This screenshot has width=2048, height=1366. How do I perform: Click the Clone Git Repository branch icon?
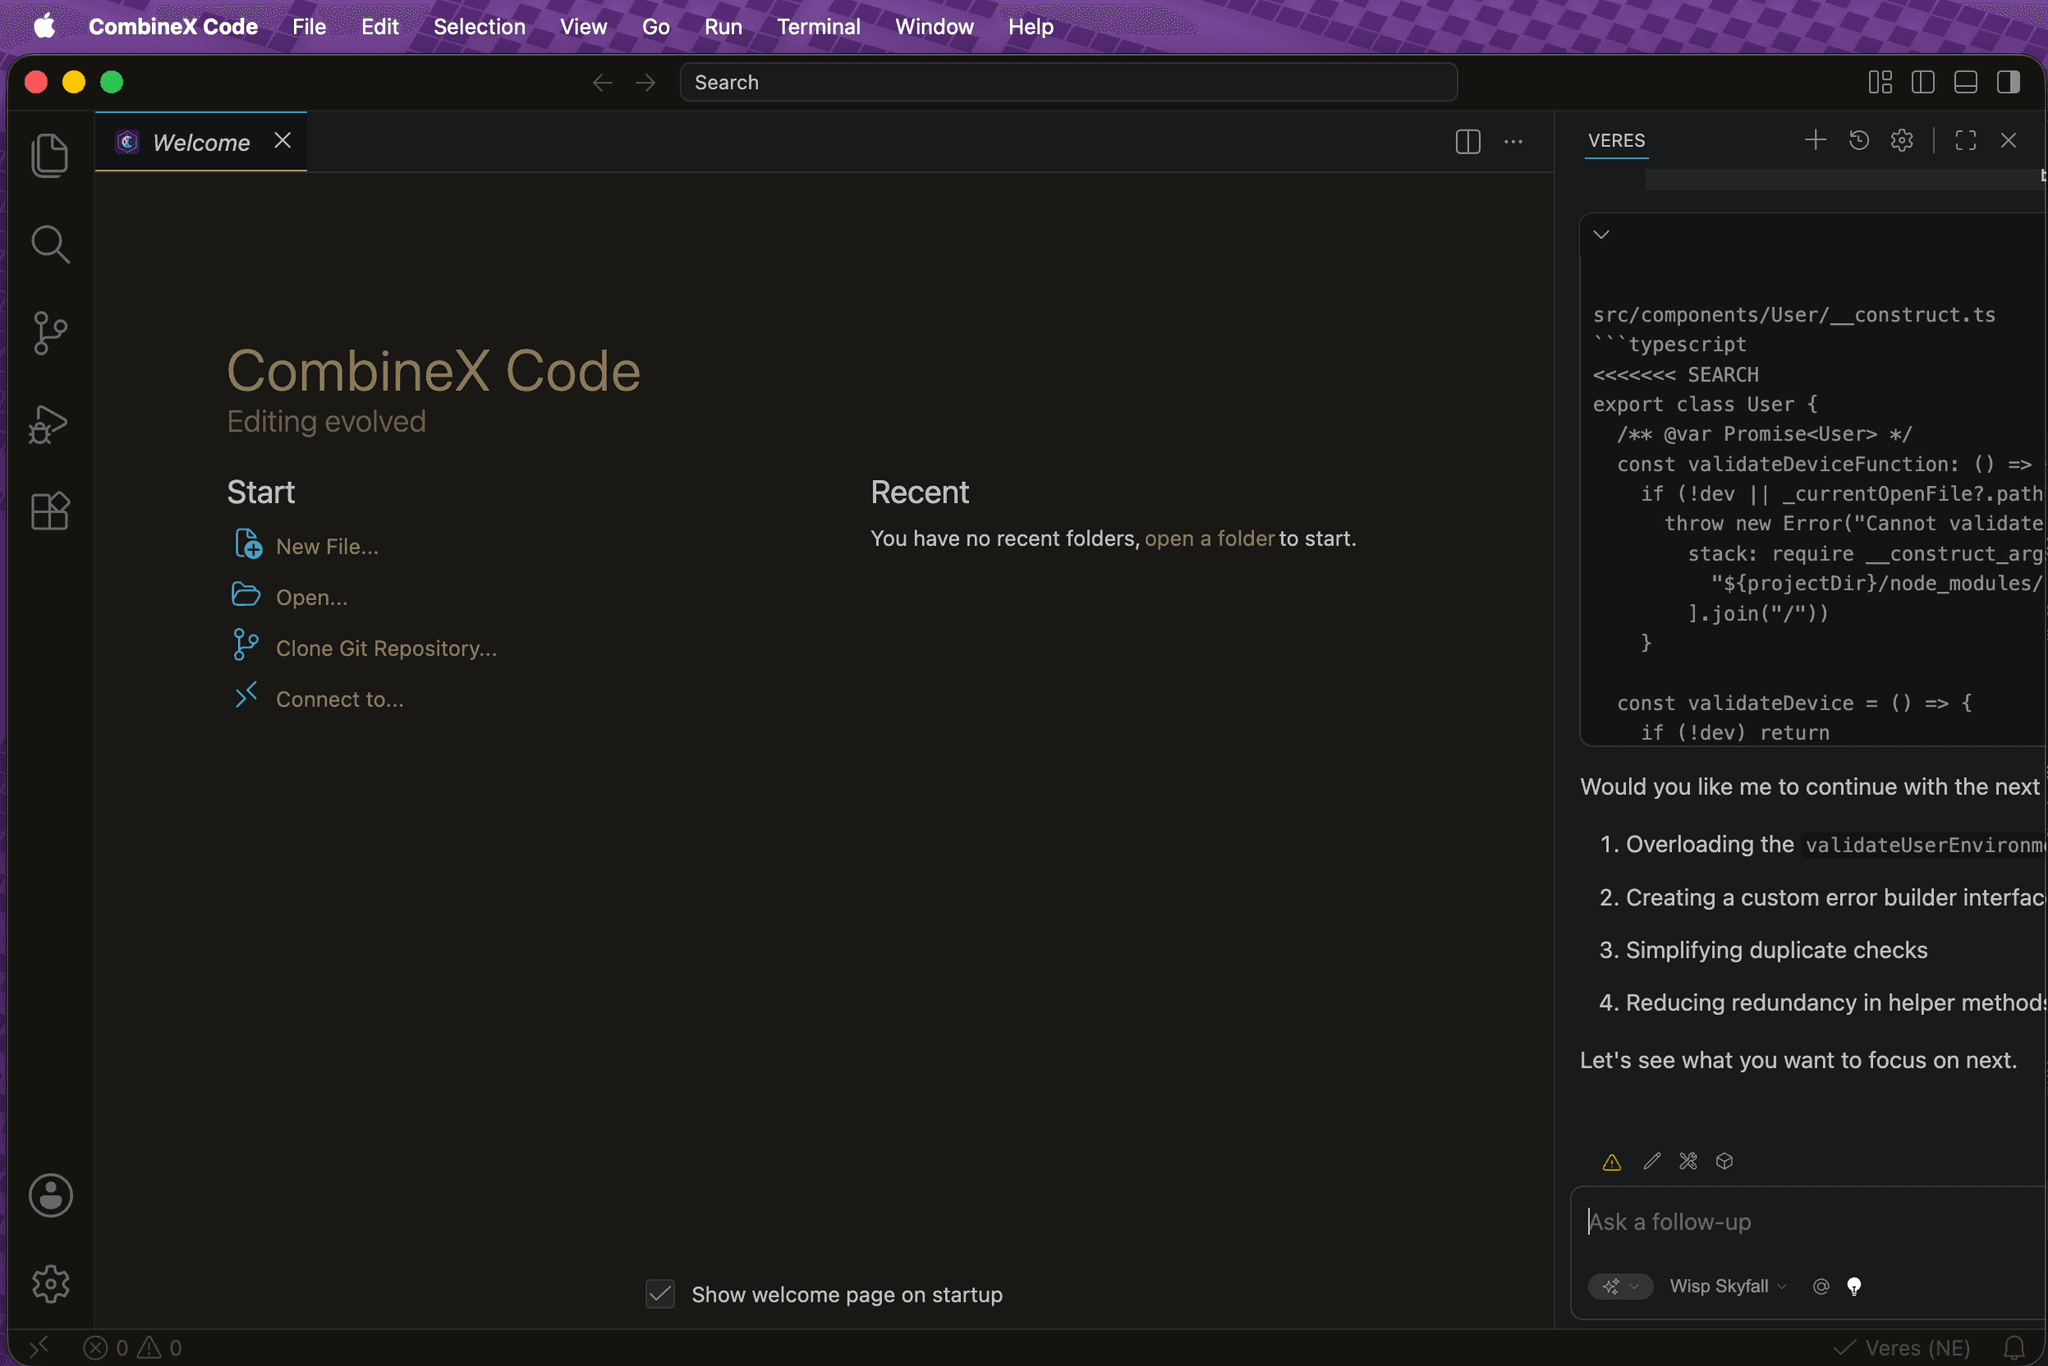[x=246, y=645]
